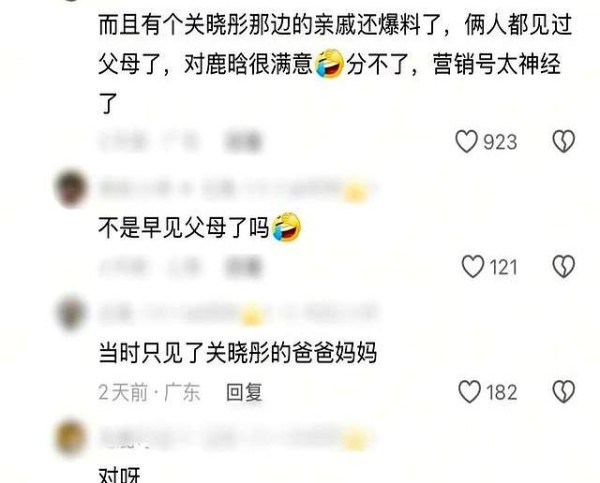This screenshot has width=600, height=483.
Task: Tap the broken-heart dislike beside 923
Action: (x=564, y=142)
